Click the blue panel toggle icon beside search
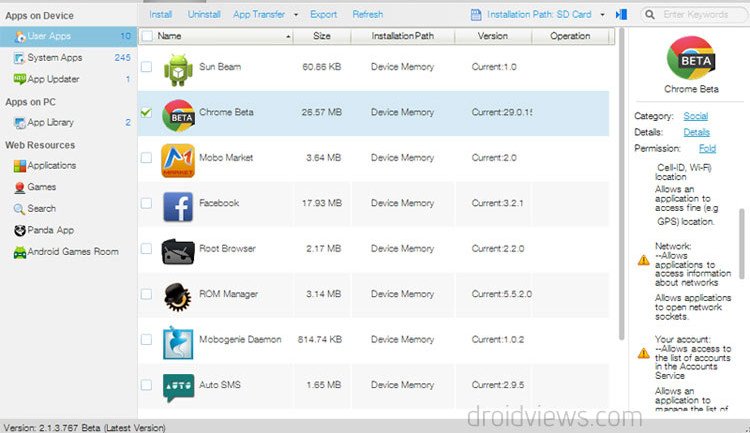The image size is (750, 433). pos(621,14)
